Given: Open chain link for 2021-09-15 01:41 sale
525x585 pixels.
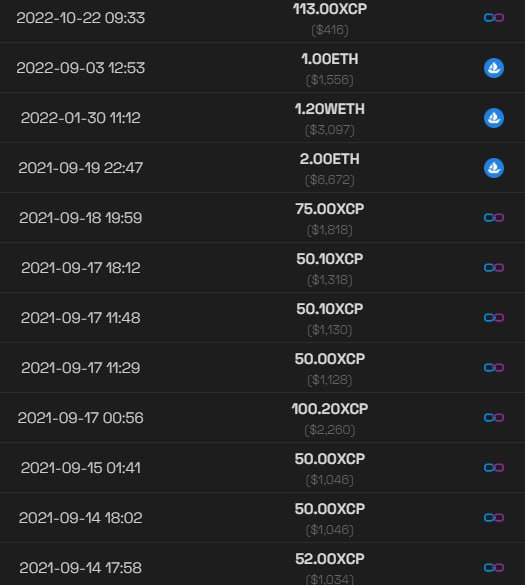Looking at the screenshot, I should [494, 467].
